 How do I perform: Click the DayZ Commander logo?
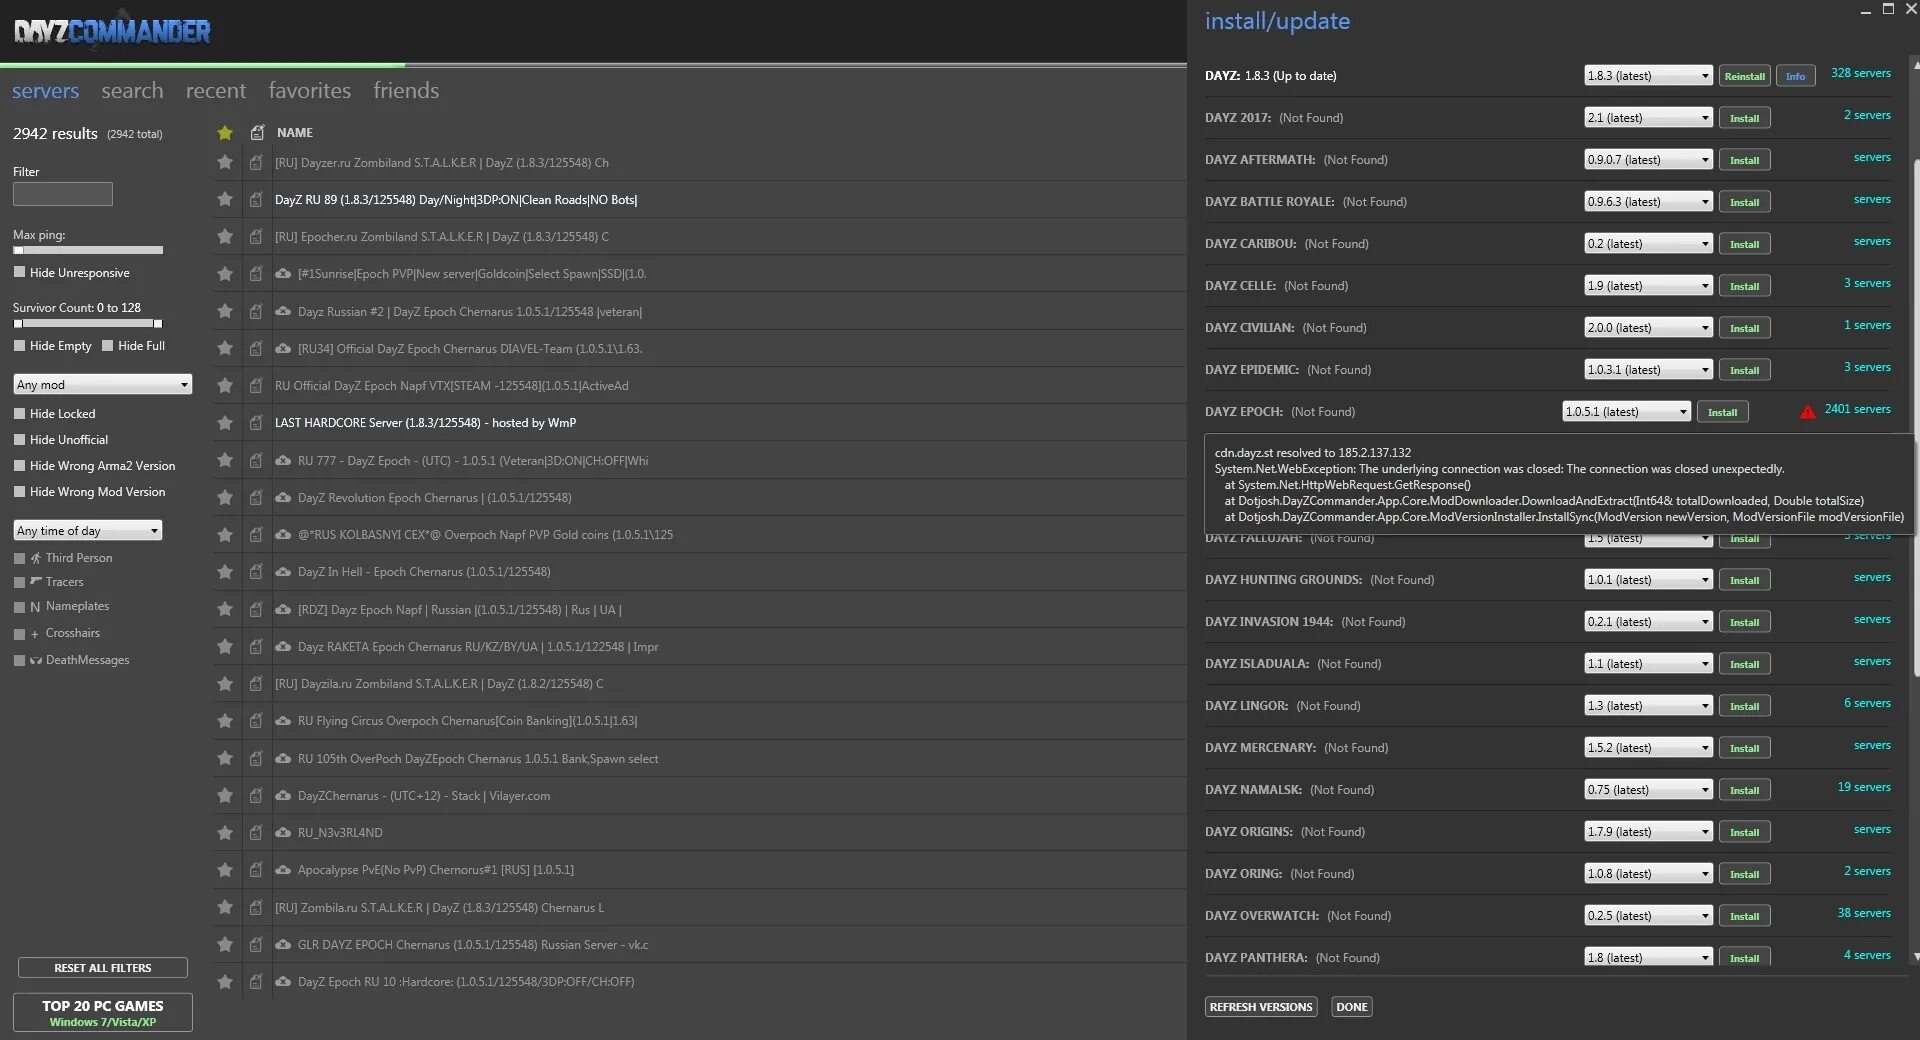(112, 31)
